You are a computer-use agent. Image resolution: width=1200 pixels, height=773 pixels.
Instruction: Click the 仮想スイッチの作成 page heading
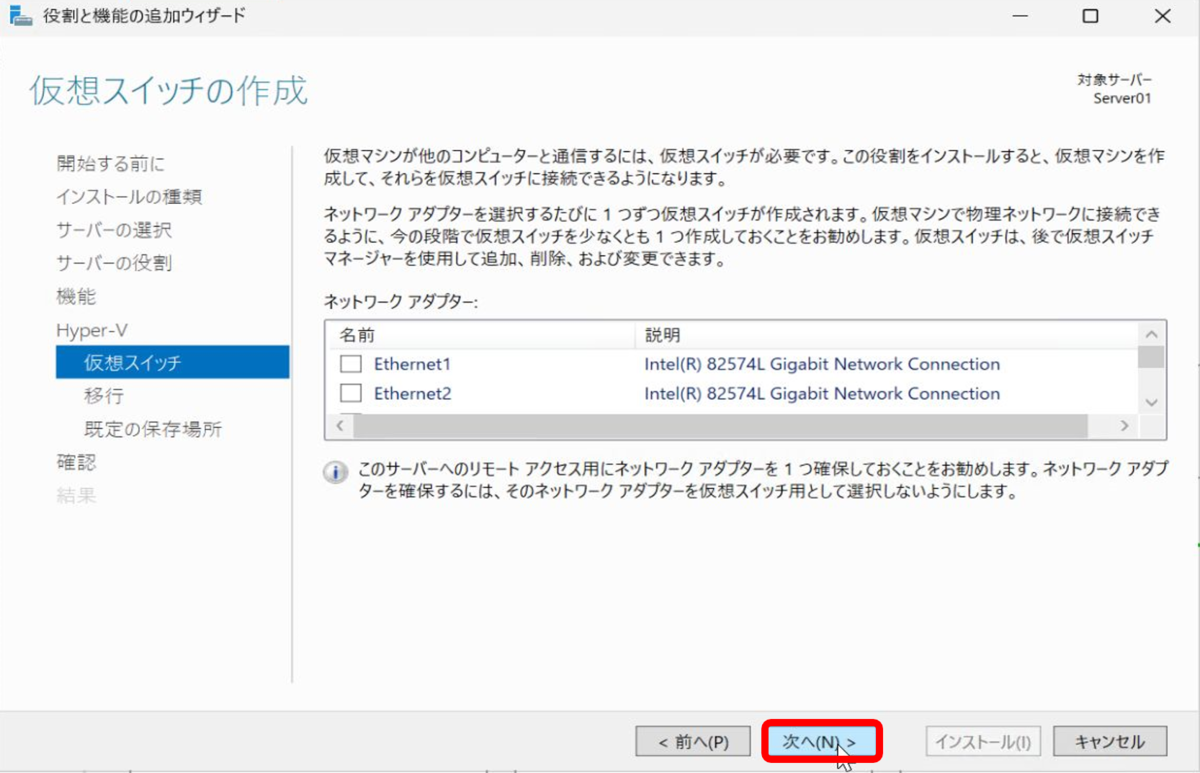(168, 90)
